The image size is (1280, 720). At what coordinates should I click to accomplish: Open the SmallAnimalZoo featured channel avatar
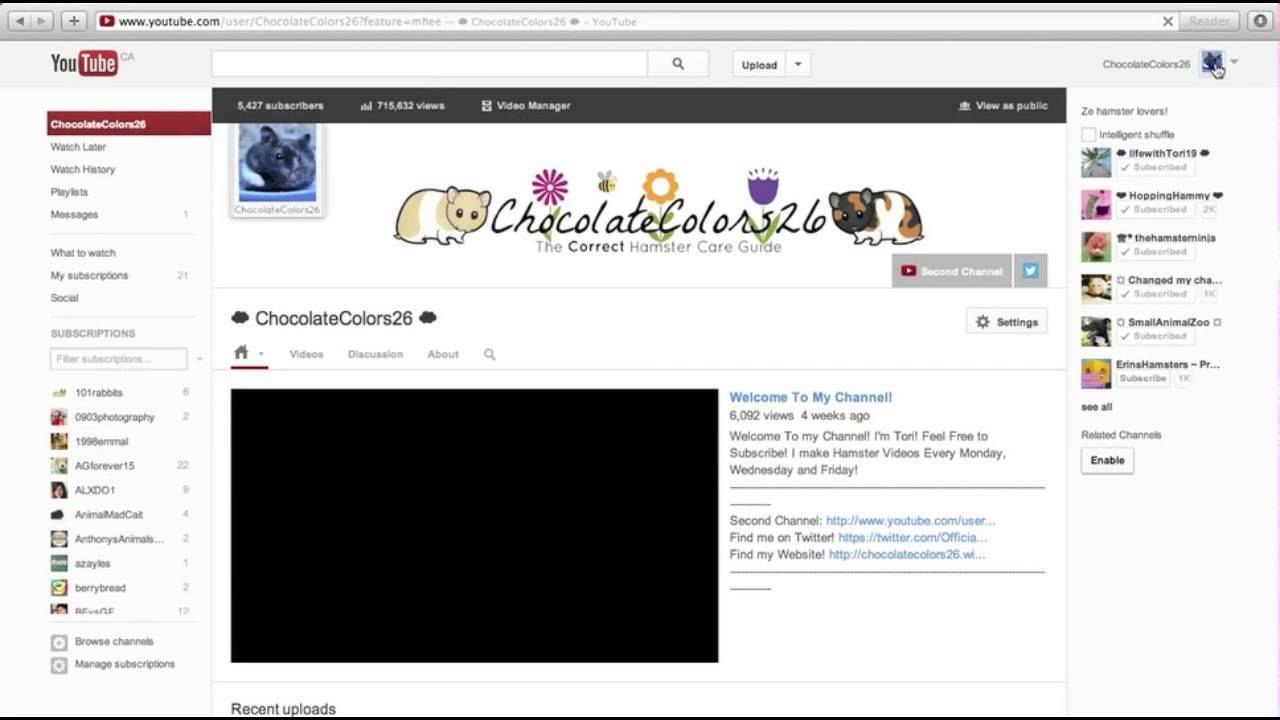[1096, 331]
